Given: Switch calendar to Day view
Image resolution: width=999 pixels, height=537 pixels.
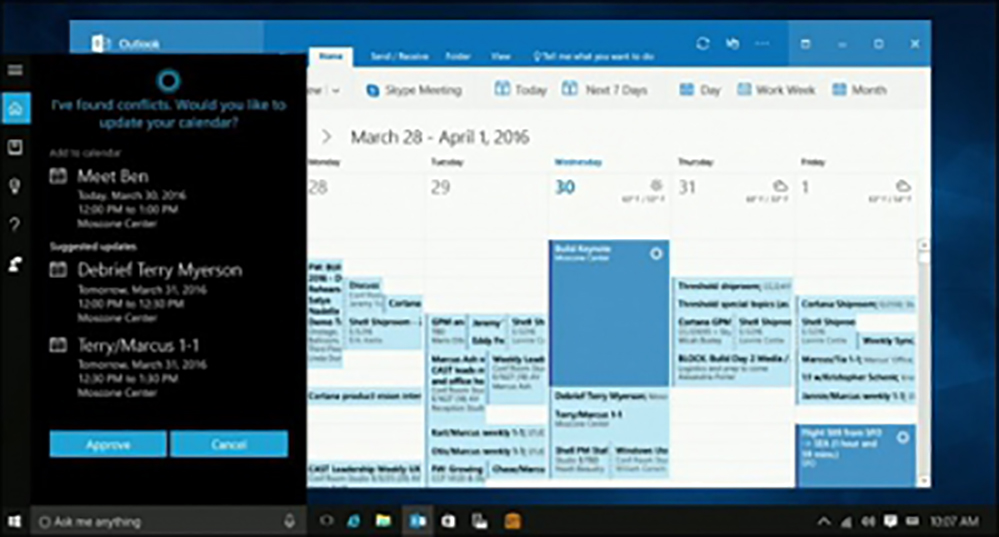Looking at the screenshot, I should point(700,90).
